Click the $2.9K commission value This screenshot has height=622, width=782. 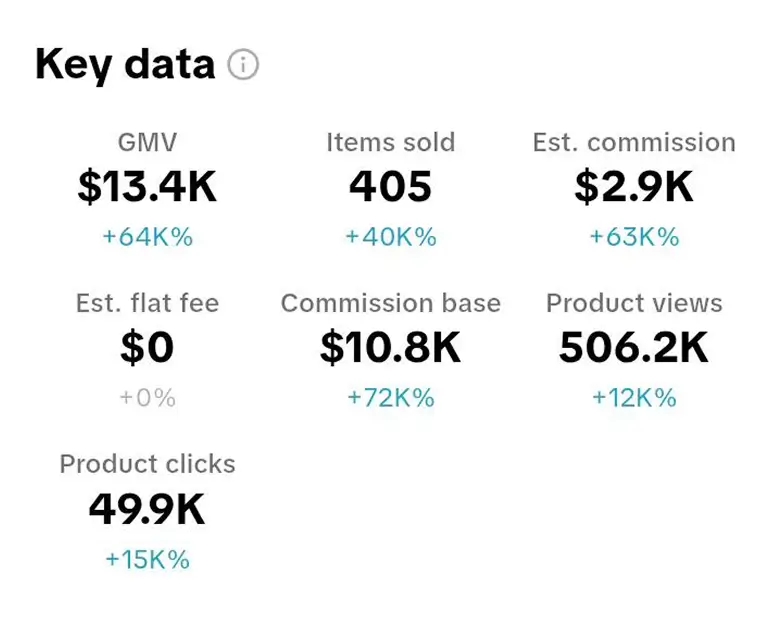634,187
